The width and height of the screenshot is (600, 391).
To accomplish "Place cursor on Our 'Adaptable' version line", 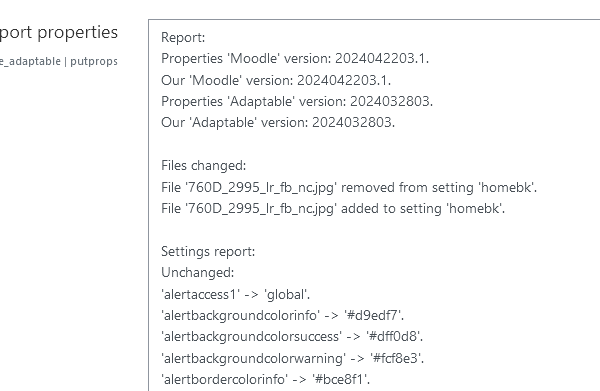I will click(278, 122).
